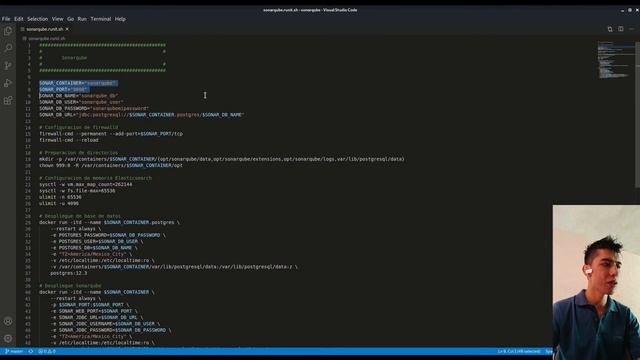Image resolution: width=640 pixels, height=360 pixels.
Task: Click the docker run line for $SONAR_CONTAINER.postgres
Action: pyautogui.click(x=109, y=222)
